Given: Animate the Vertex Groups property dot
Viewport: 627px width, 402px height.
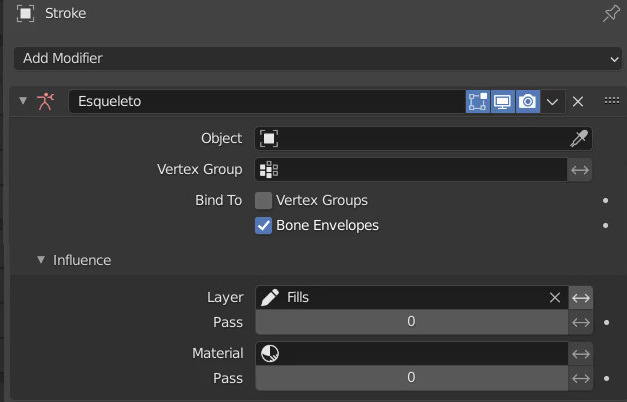Looking at the screenshot, I should tap(605, 200).
